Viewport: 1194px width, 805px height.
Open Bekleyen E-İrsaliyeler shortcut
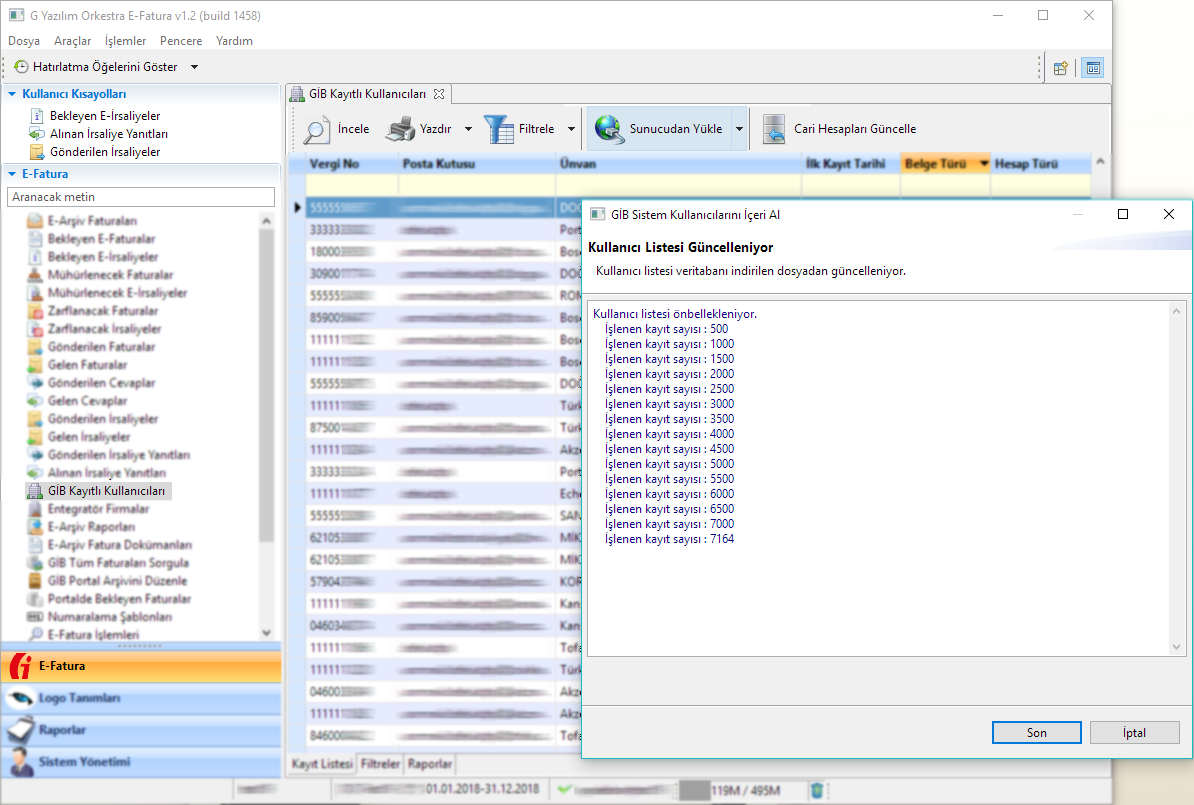(104, 116)
